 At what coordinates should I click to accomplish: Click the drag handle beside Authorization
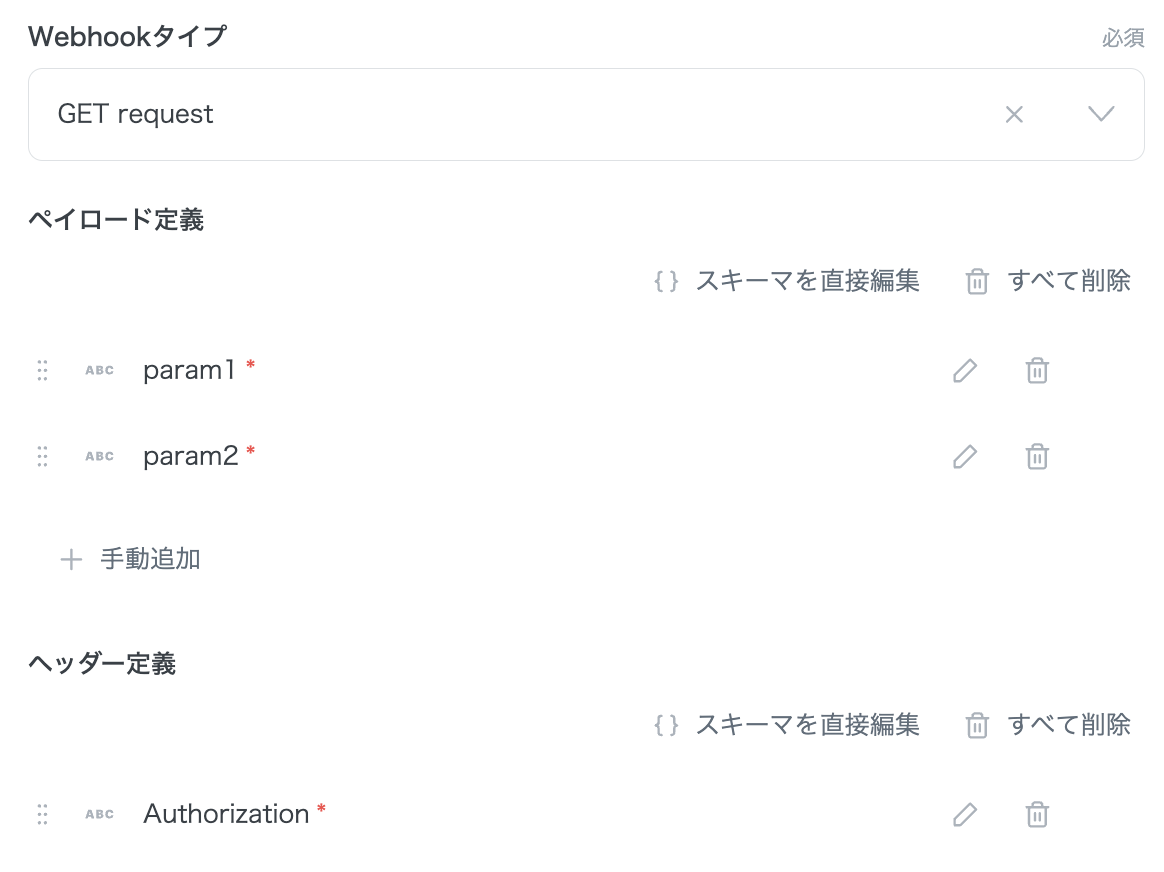tap(42, 815)
